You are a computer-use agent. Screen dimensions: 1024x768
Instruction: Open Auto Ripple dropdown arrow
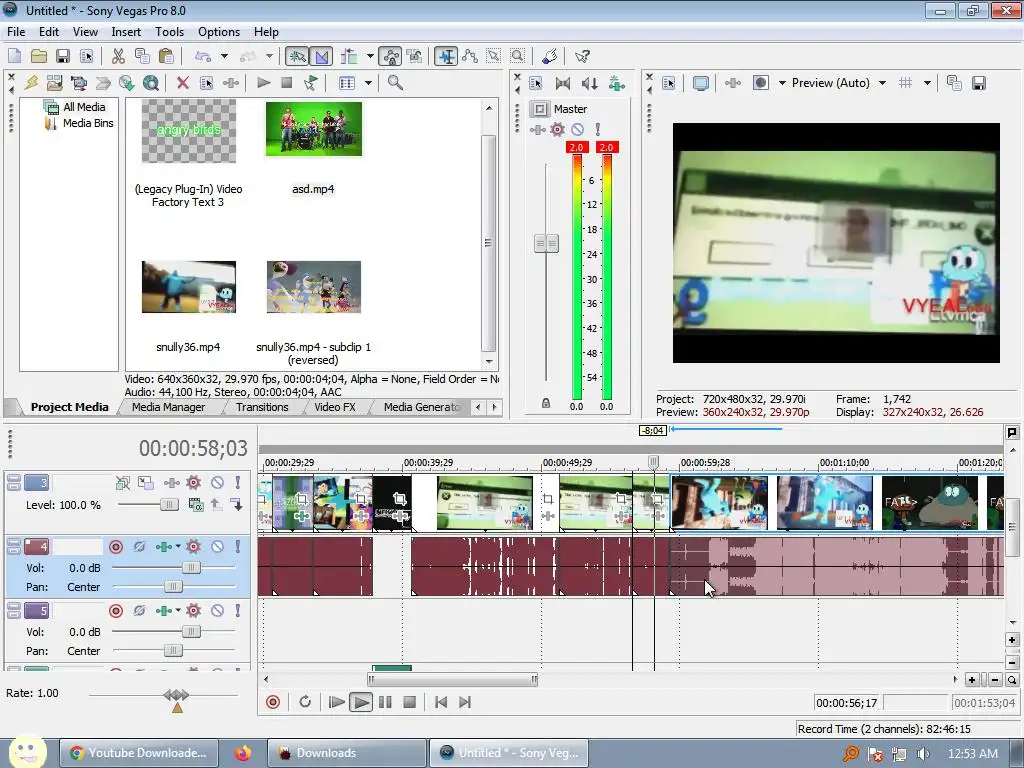370,56
